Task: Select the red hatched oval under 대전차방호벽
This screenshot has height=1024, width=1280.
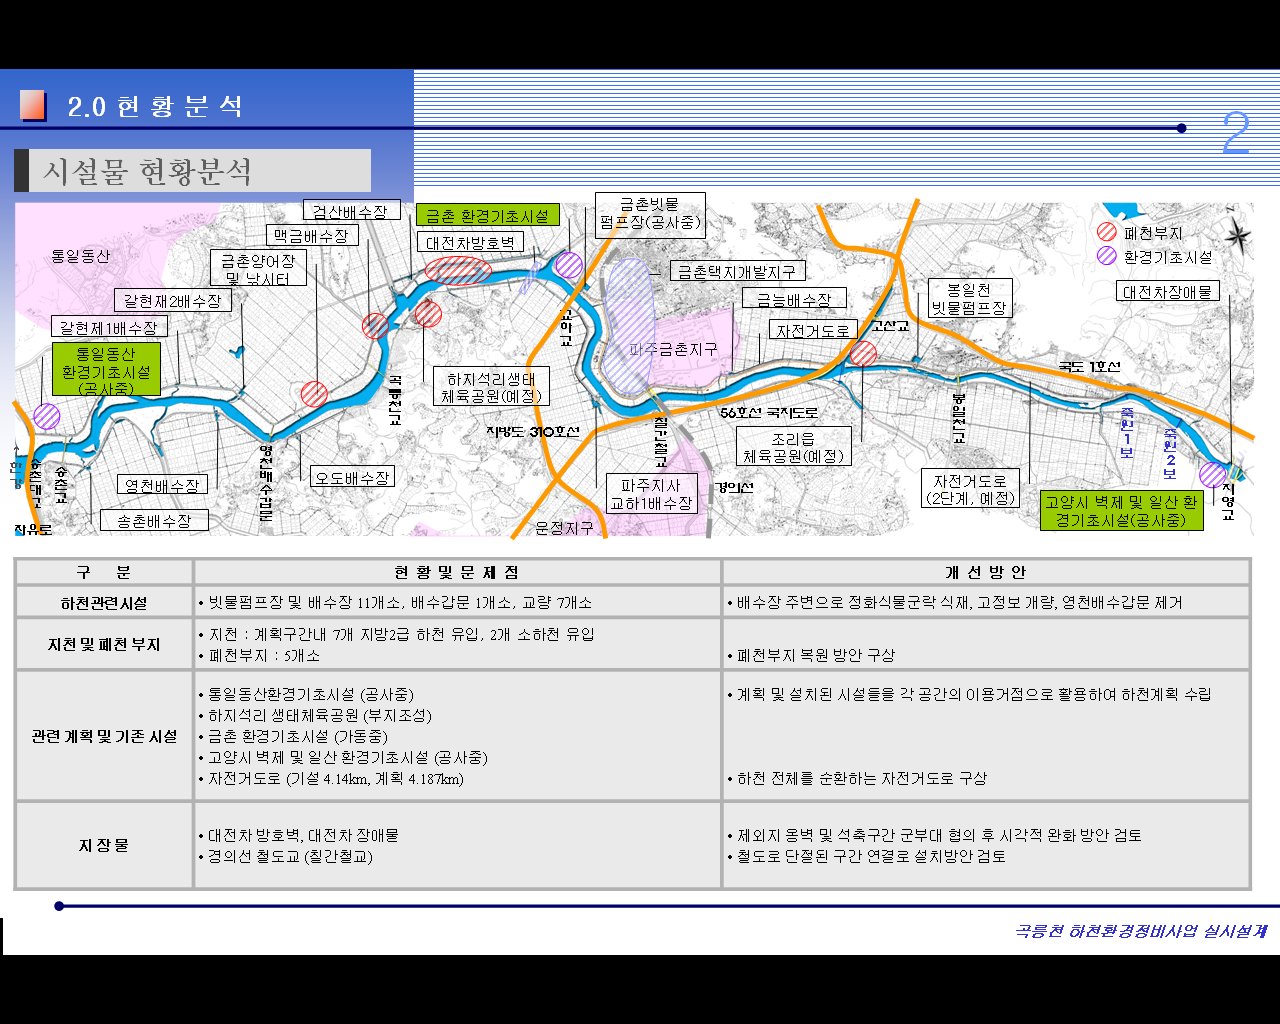Action: coord(457,270)
